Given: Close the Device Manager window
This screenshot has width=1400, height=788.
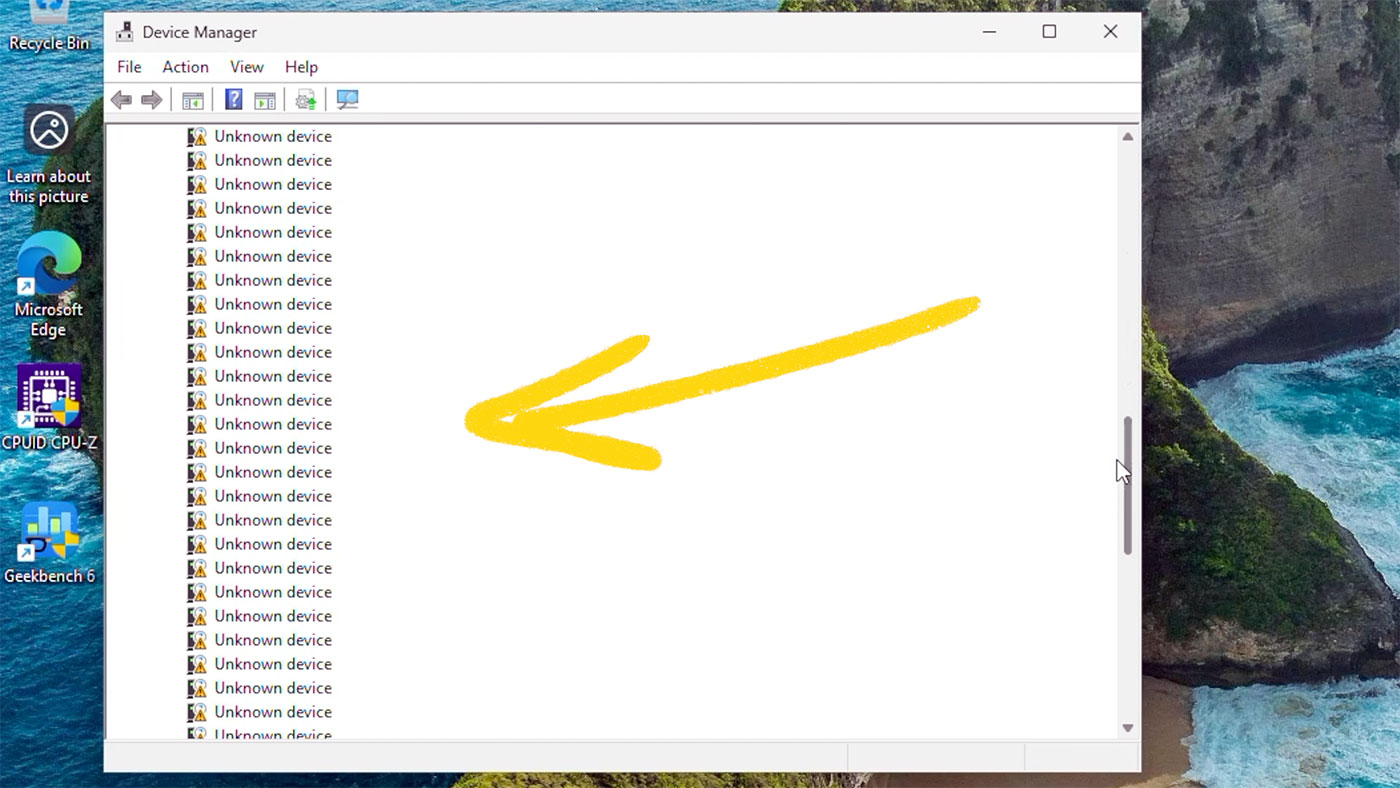Looking at the screenshot, I should [1110, 32].
